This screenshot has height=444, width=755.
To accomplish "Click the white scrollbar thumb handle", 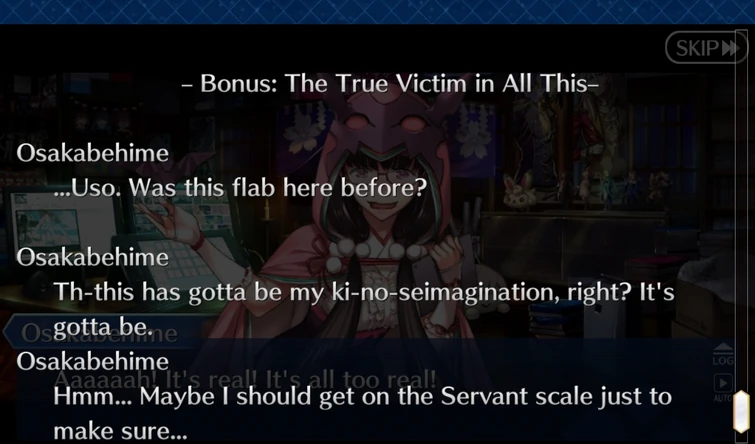I will (741, 412).
